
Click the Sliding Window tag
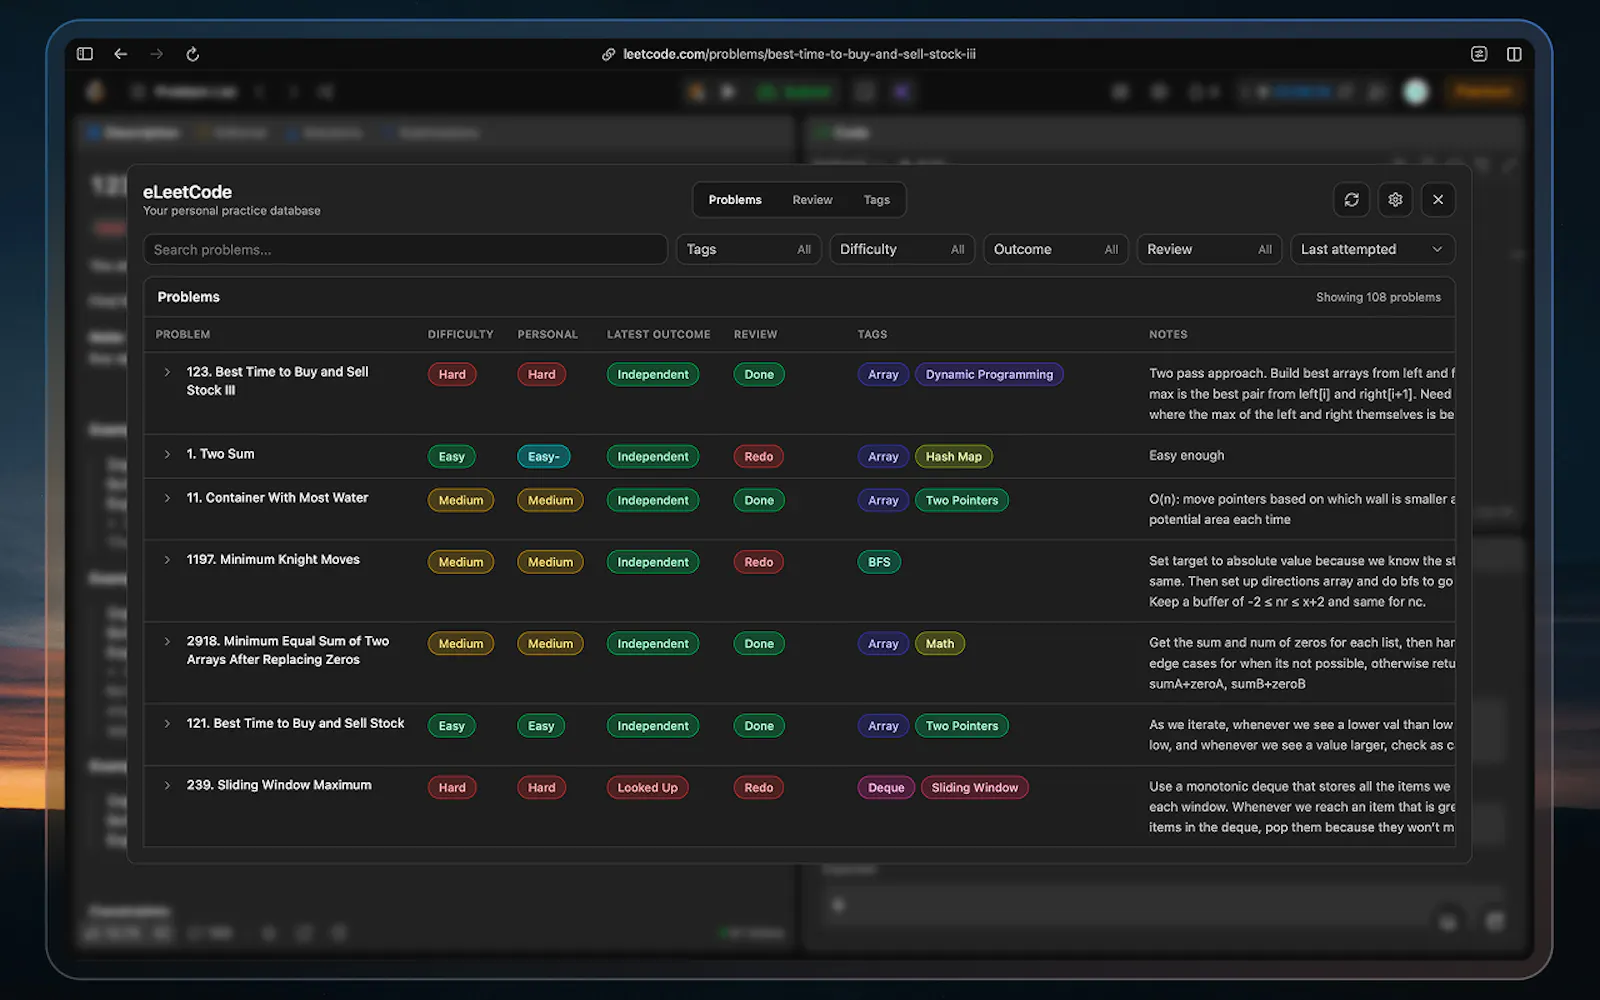[x=974, y=788]
